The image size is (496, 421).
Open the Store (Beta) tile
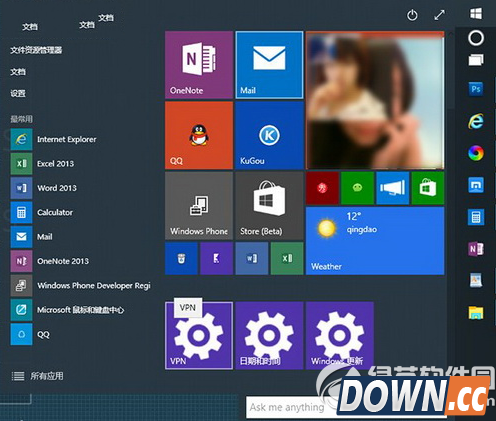tap(269, 206)
